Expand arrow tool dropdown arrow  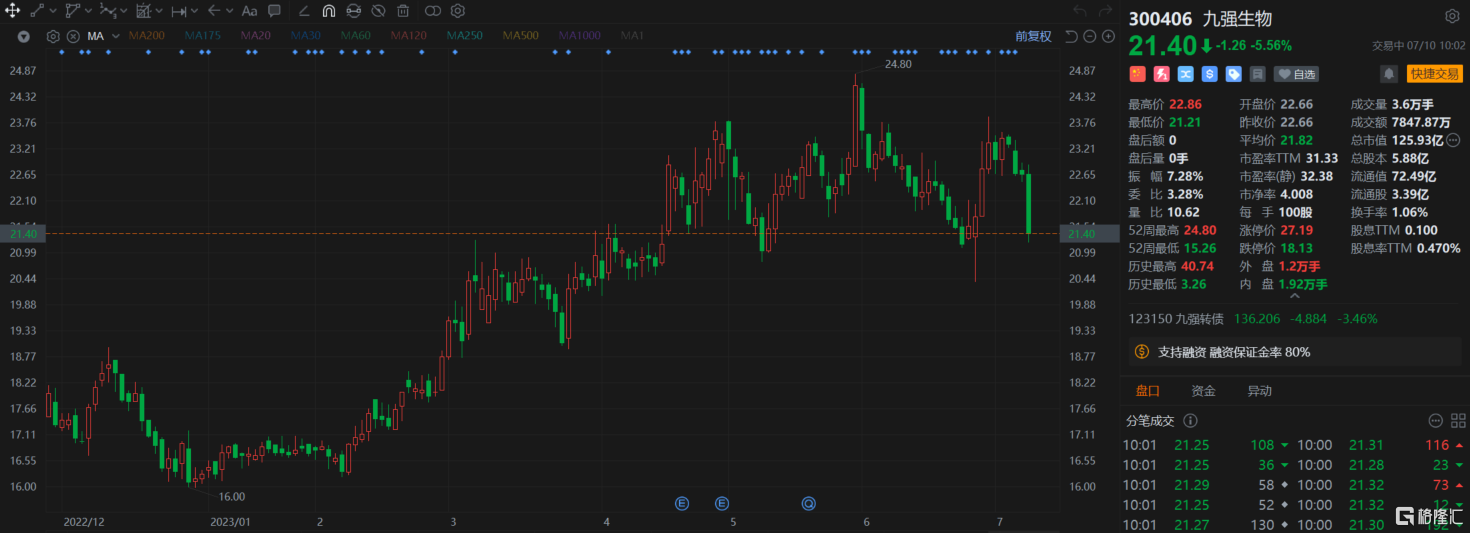tap(229, 11)
